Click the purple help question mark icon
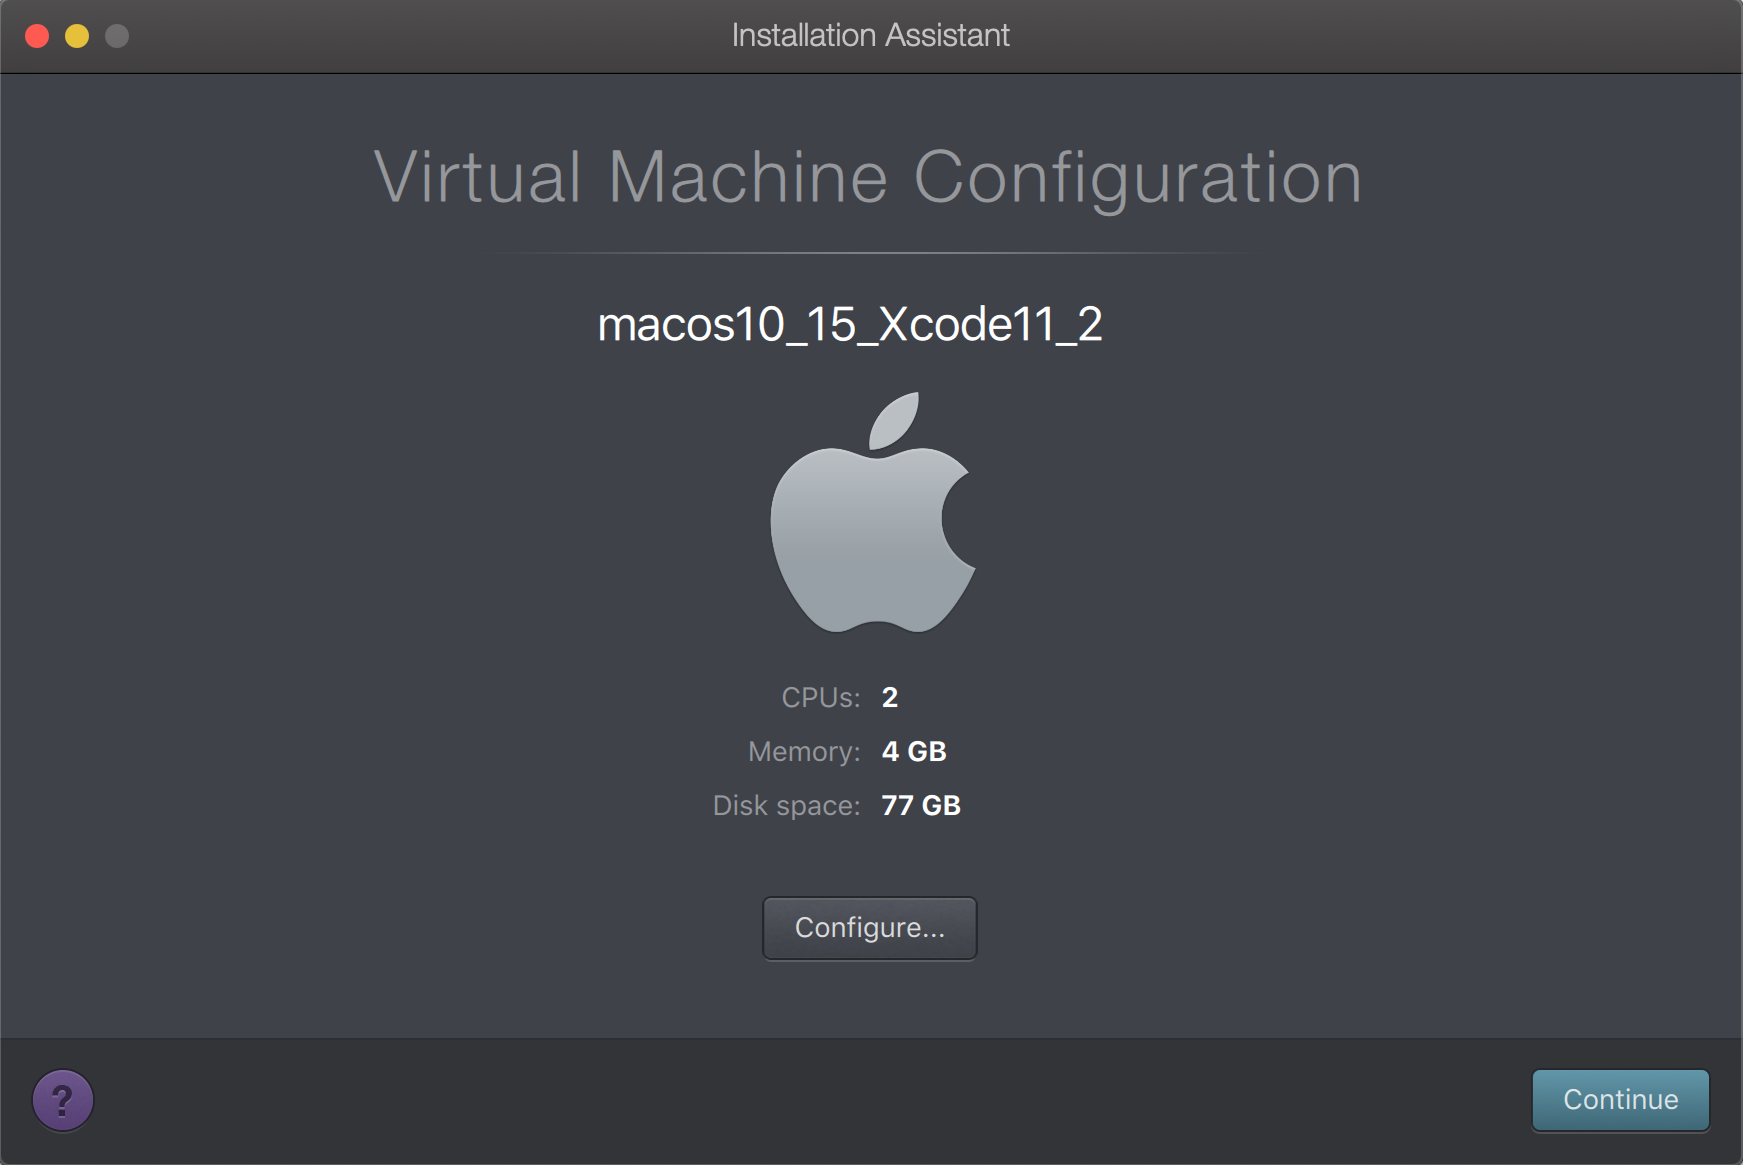 (63, 1100)
